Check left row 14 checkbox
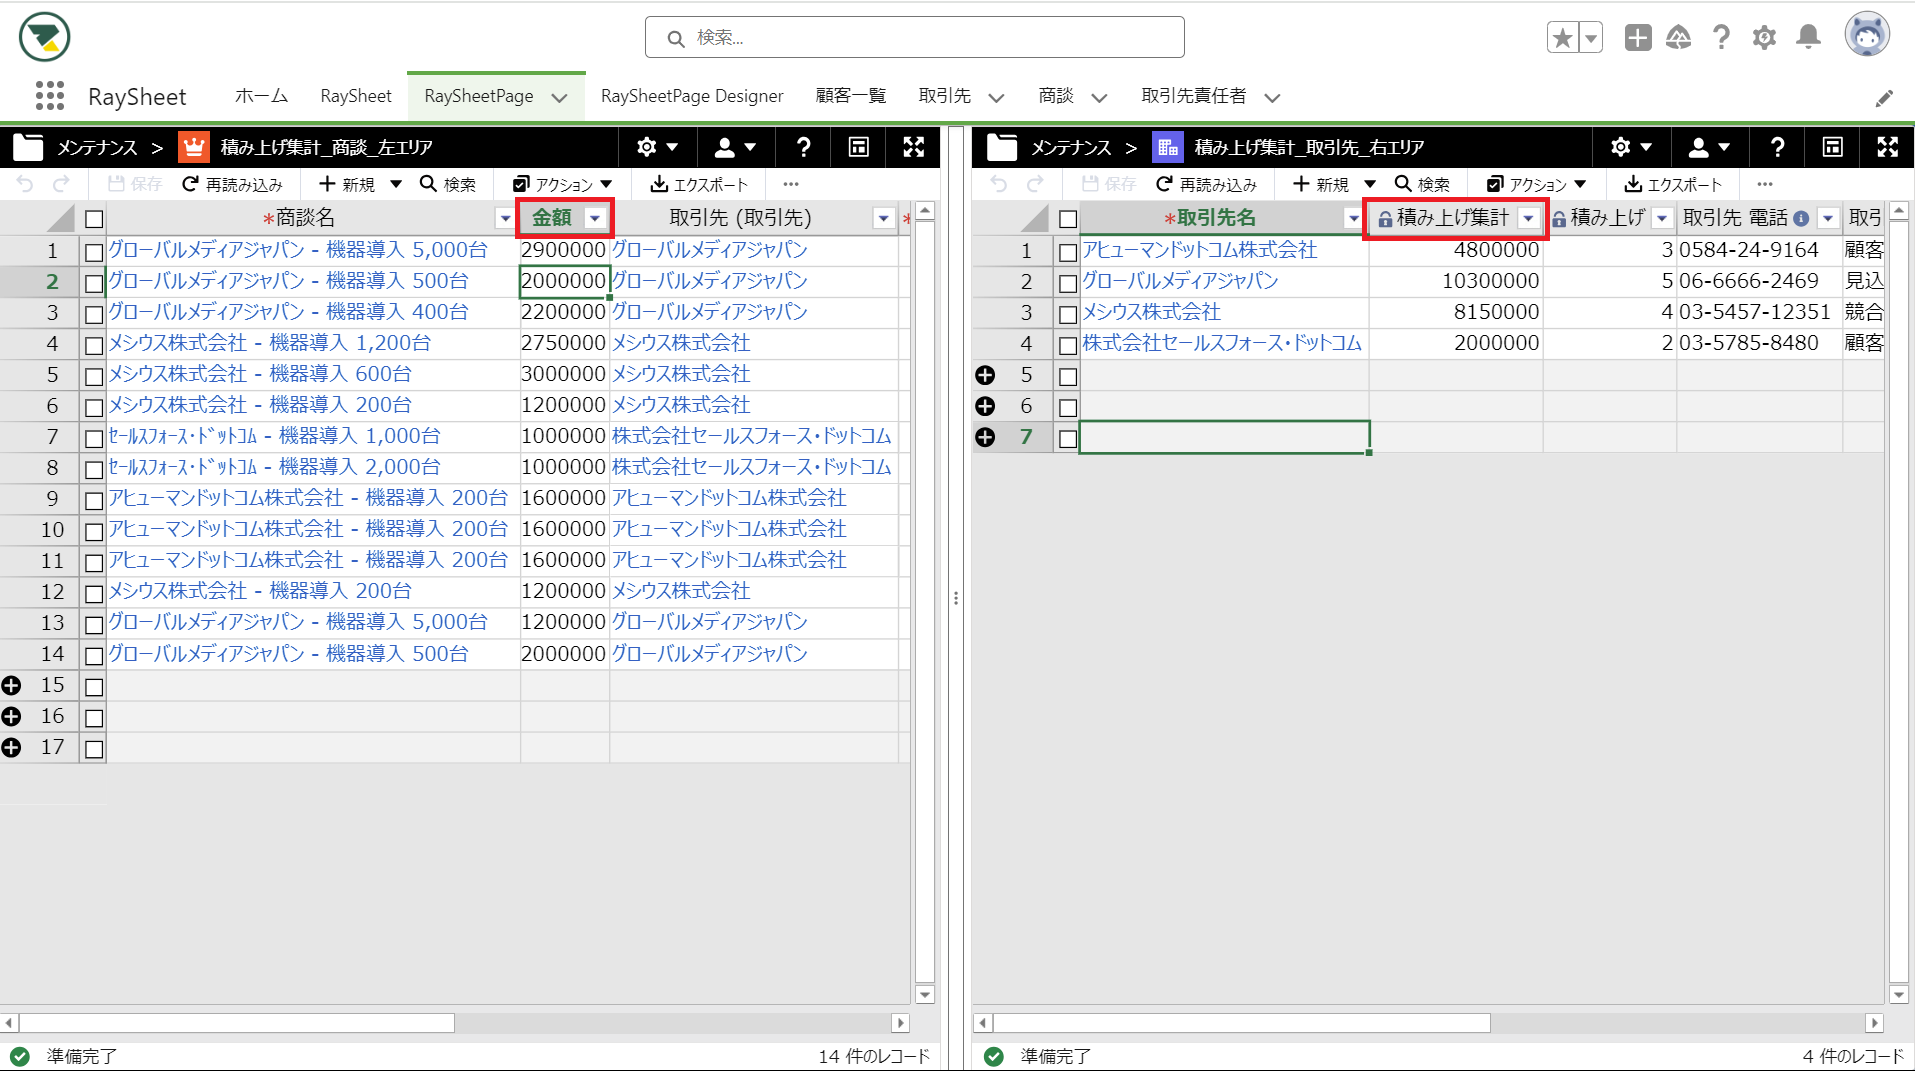 [94, 655]
